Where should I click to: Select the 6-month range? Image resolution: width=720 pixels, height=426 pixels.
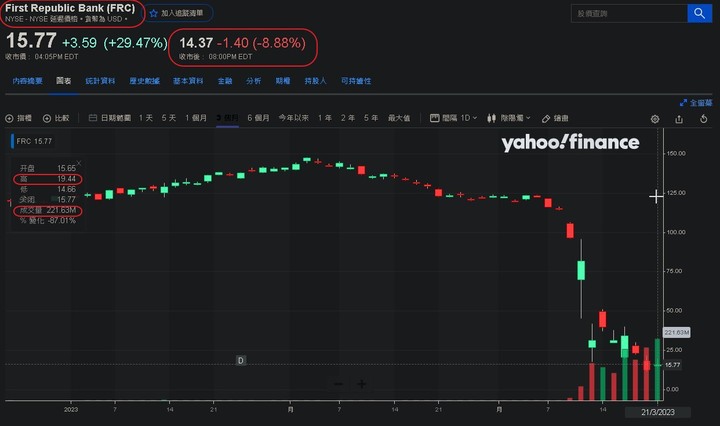(x=258, y=118)
